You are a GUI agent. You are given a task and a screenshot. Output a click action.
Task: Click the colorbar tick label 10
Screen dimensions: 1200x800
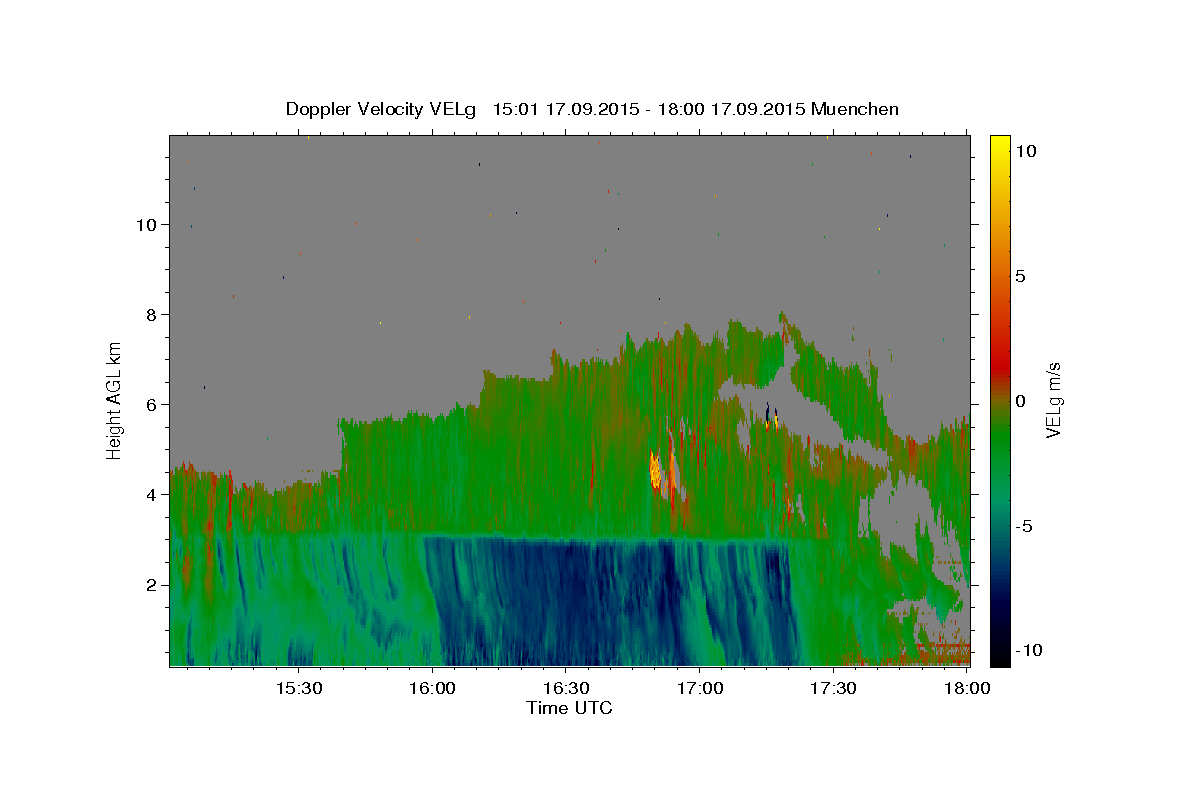click(1025, 151)
